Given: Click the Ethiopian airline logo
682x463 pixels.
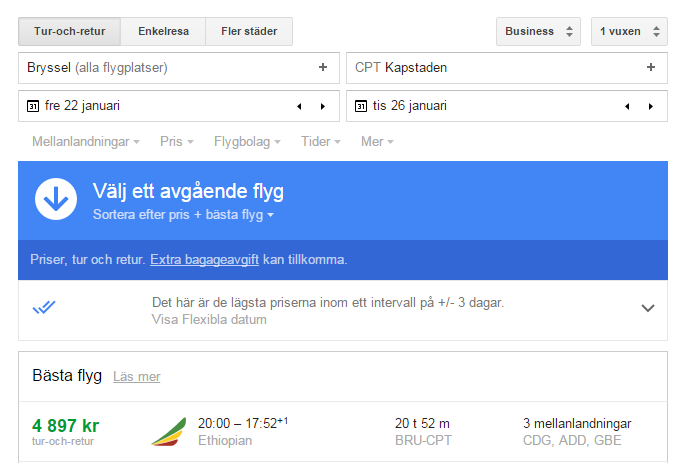Looking at the screenshot, I should [x=168, y=431].
